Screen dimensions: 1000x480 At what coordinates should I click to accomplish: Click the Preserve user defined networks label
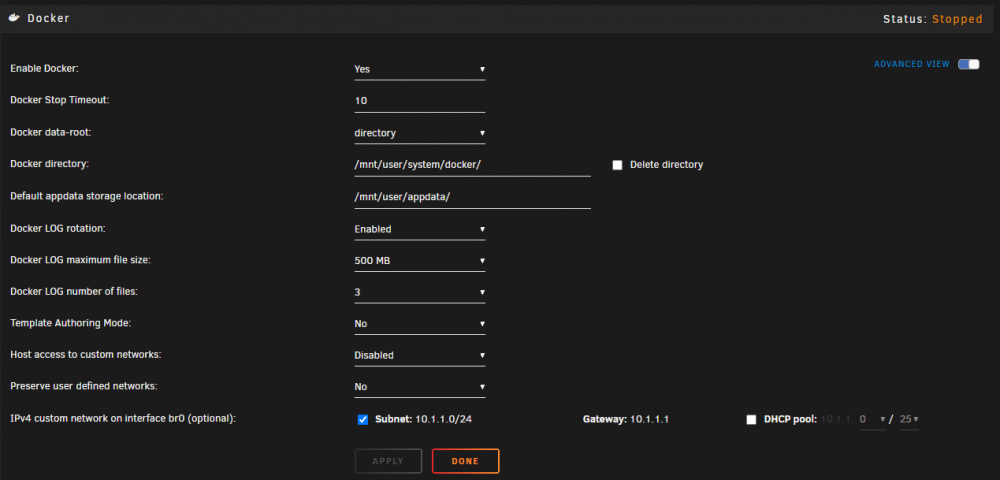[84, 386]
